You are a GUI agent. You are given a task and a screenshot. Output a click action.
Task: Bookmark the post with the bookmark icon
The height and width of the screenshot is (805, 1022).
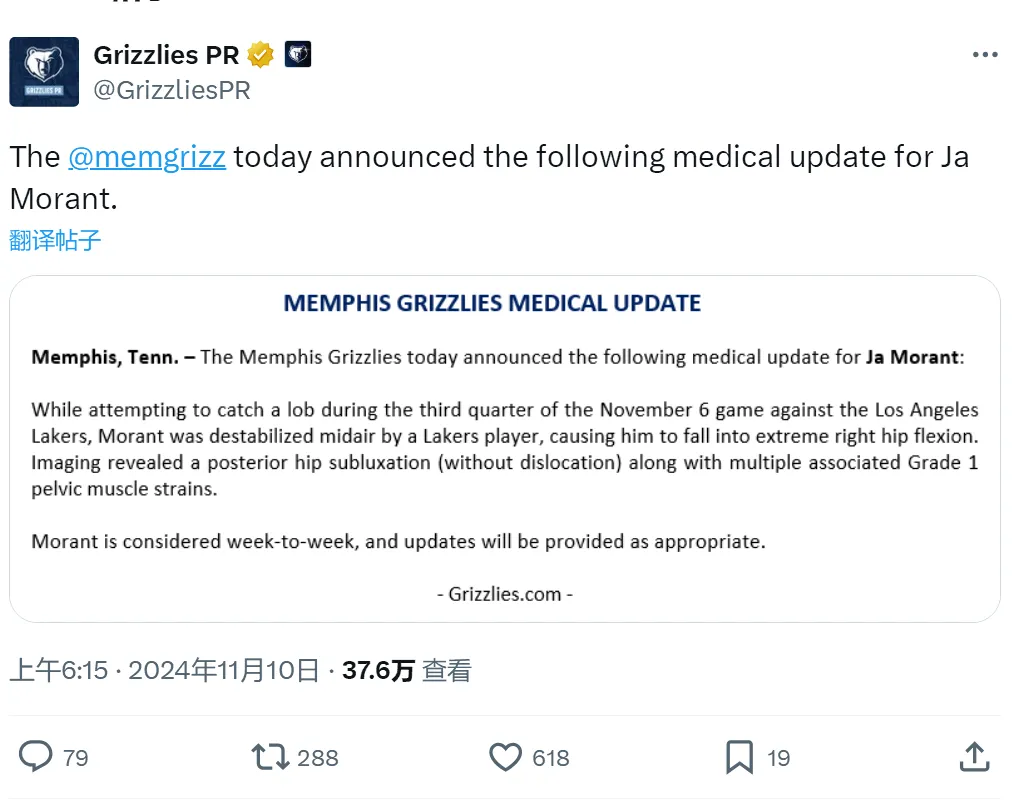pos(740,757)
